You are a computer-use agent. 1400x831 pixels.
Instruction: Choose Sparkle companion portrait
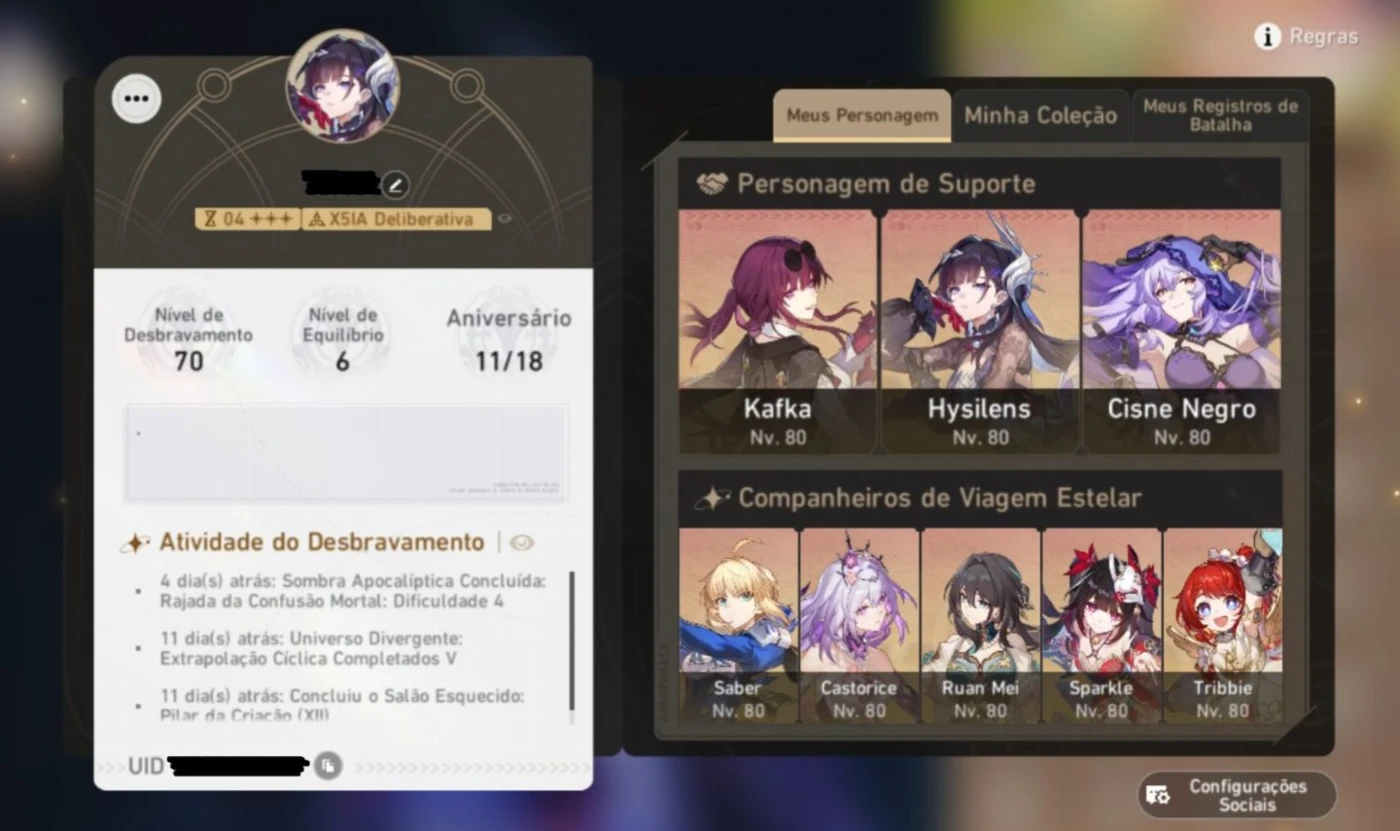pos(1101,626)
